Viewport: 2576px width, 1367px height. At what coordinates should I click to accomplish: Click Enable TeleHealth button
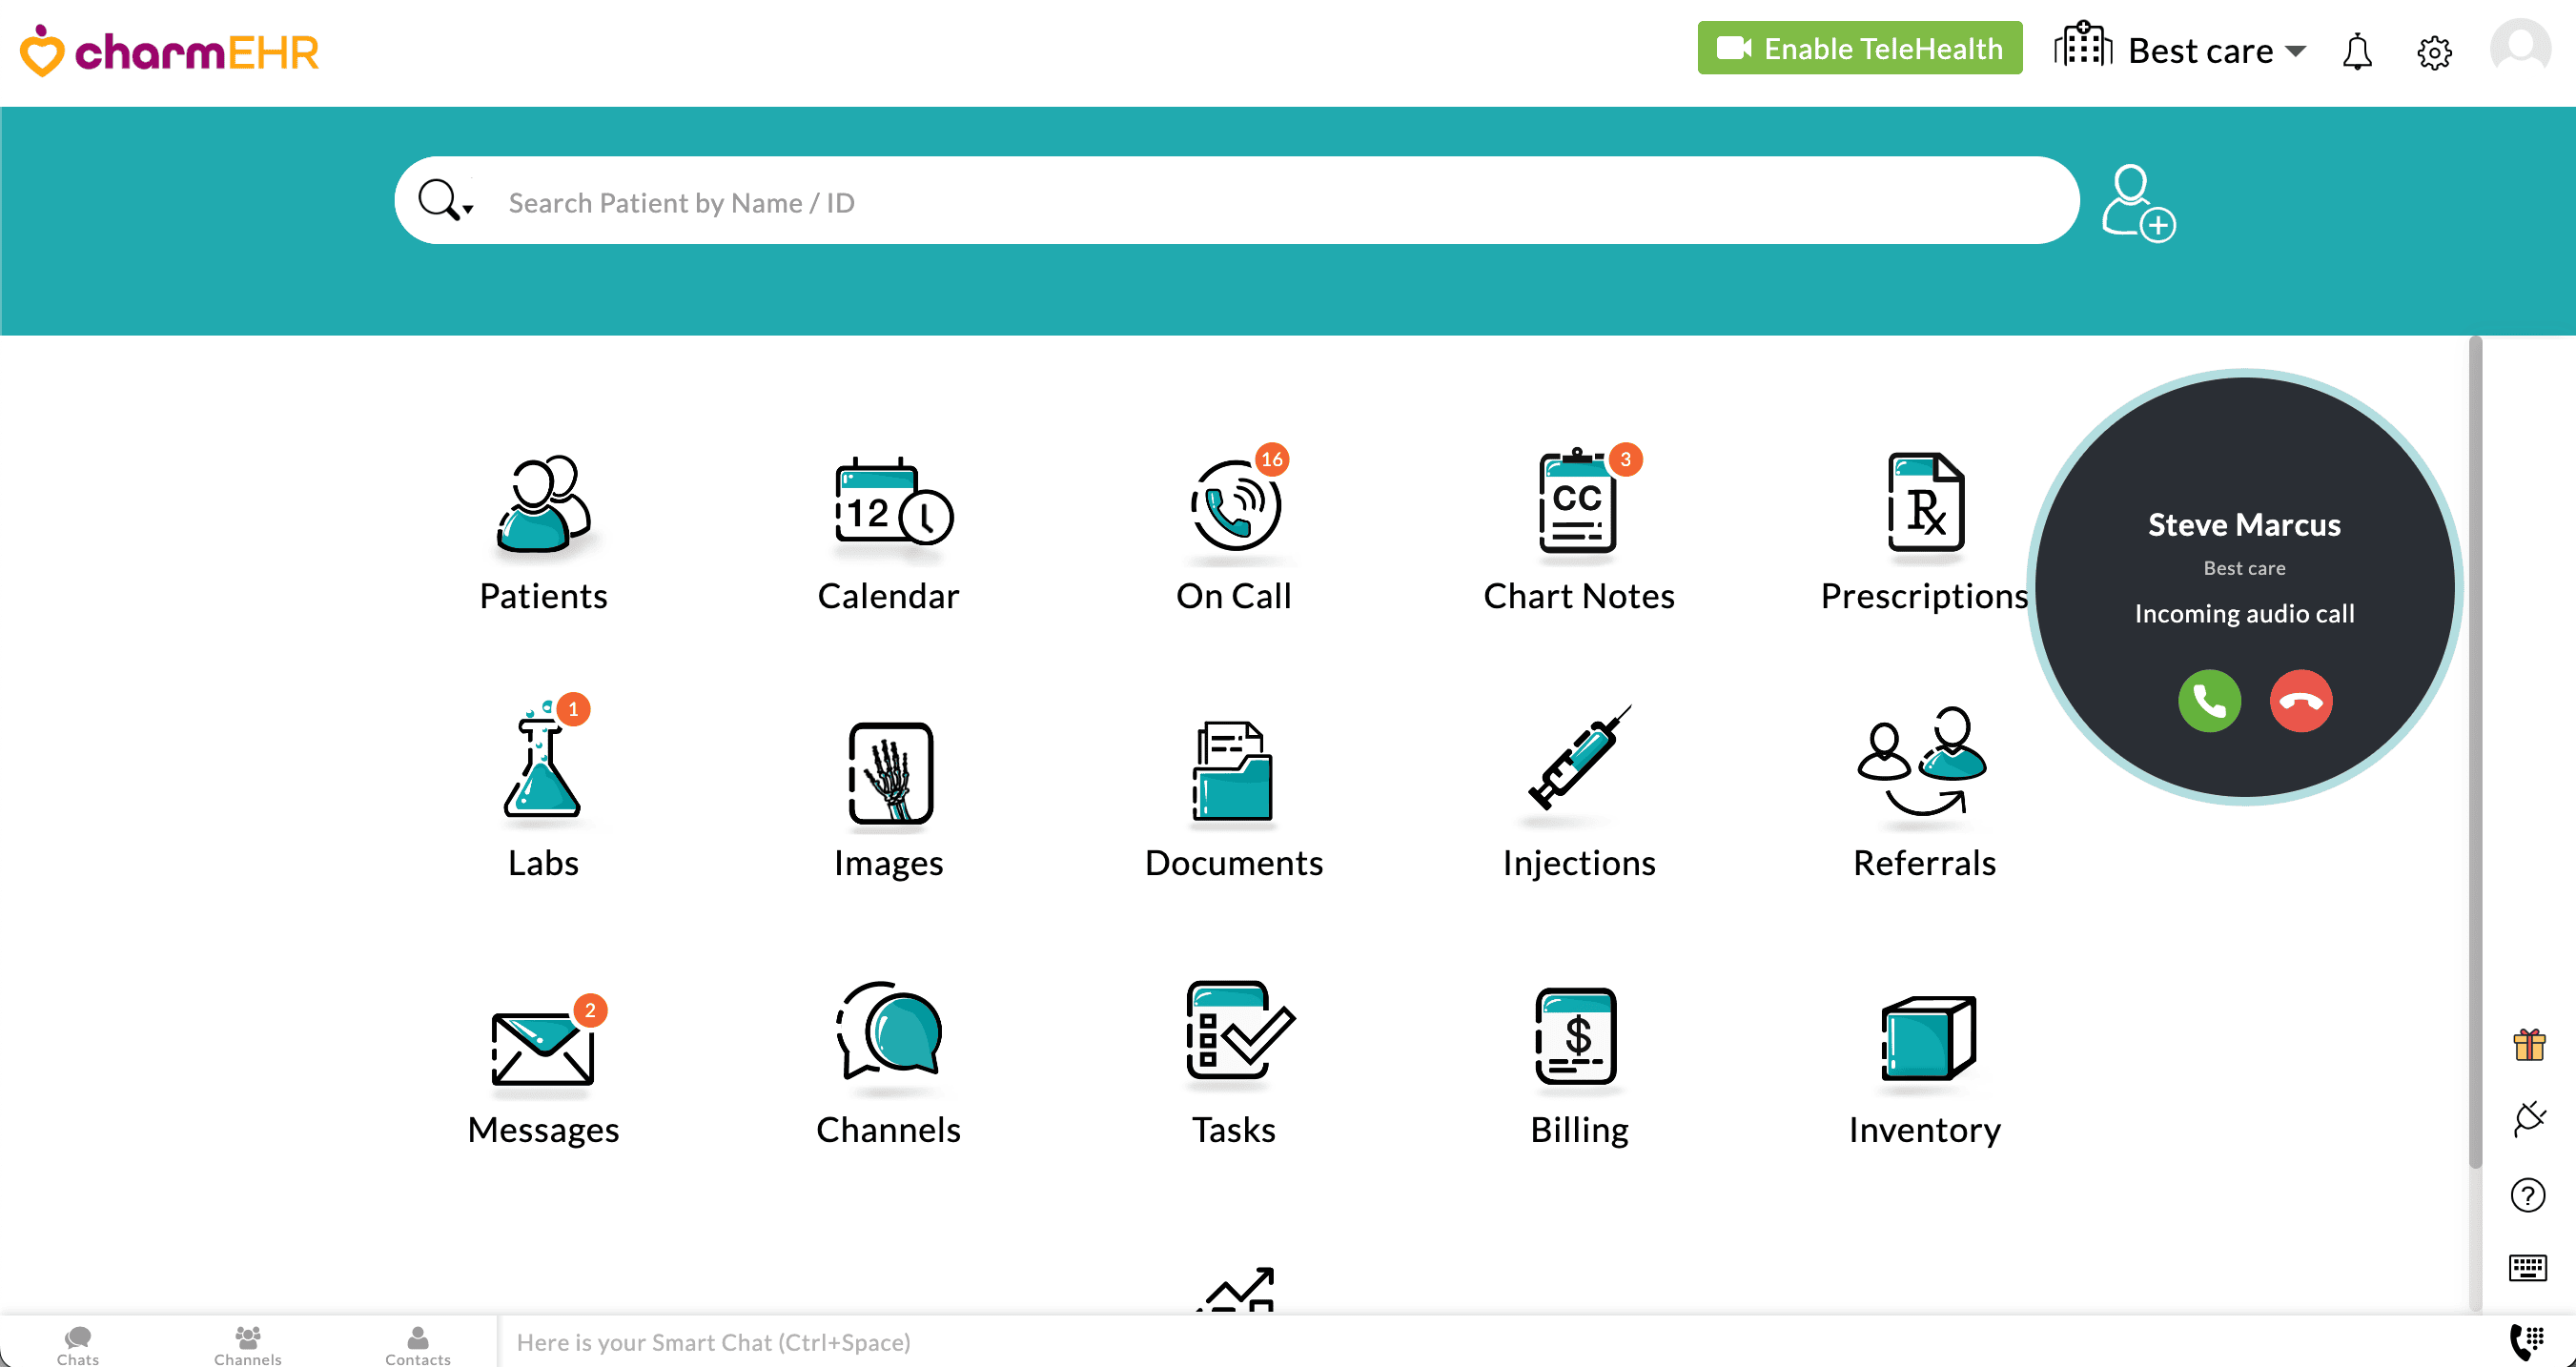click(1859, 48)
